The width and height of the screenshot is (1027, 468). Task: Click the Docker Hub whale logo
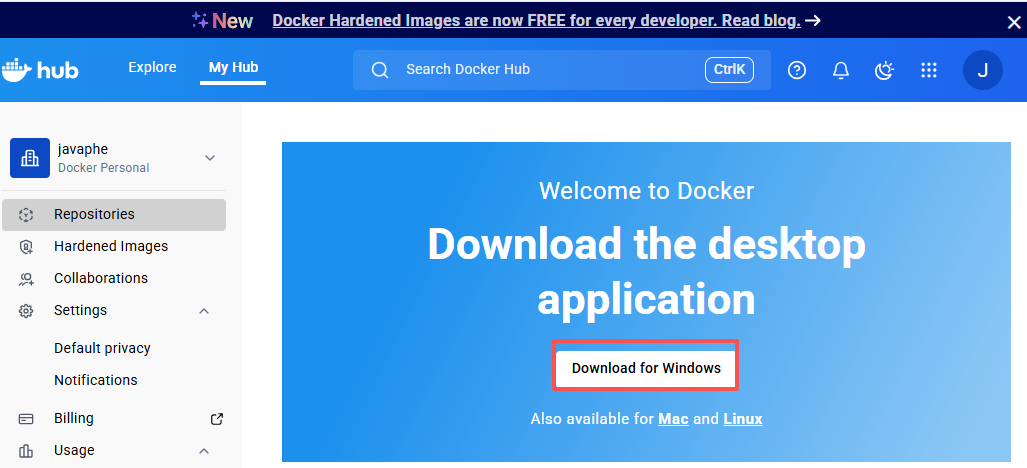tap(41, 69)
